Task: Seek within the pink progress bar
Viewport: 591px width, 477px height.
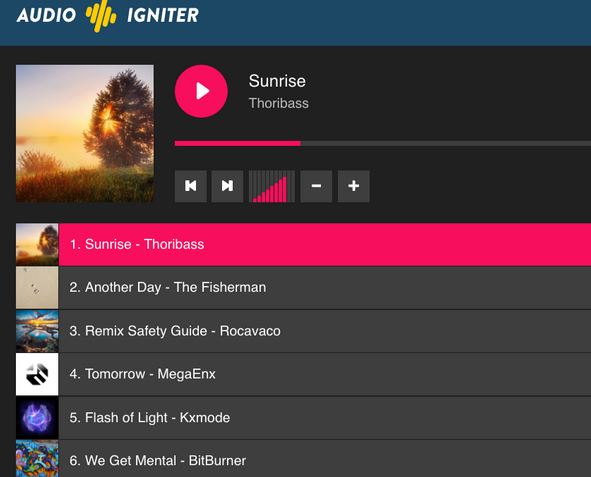Action: pos(383,143)
